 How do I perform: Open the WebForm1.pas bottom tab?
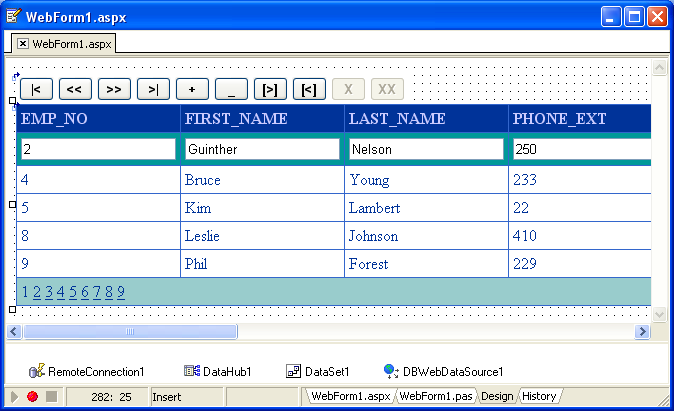(435, 397)
